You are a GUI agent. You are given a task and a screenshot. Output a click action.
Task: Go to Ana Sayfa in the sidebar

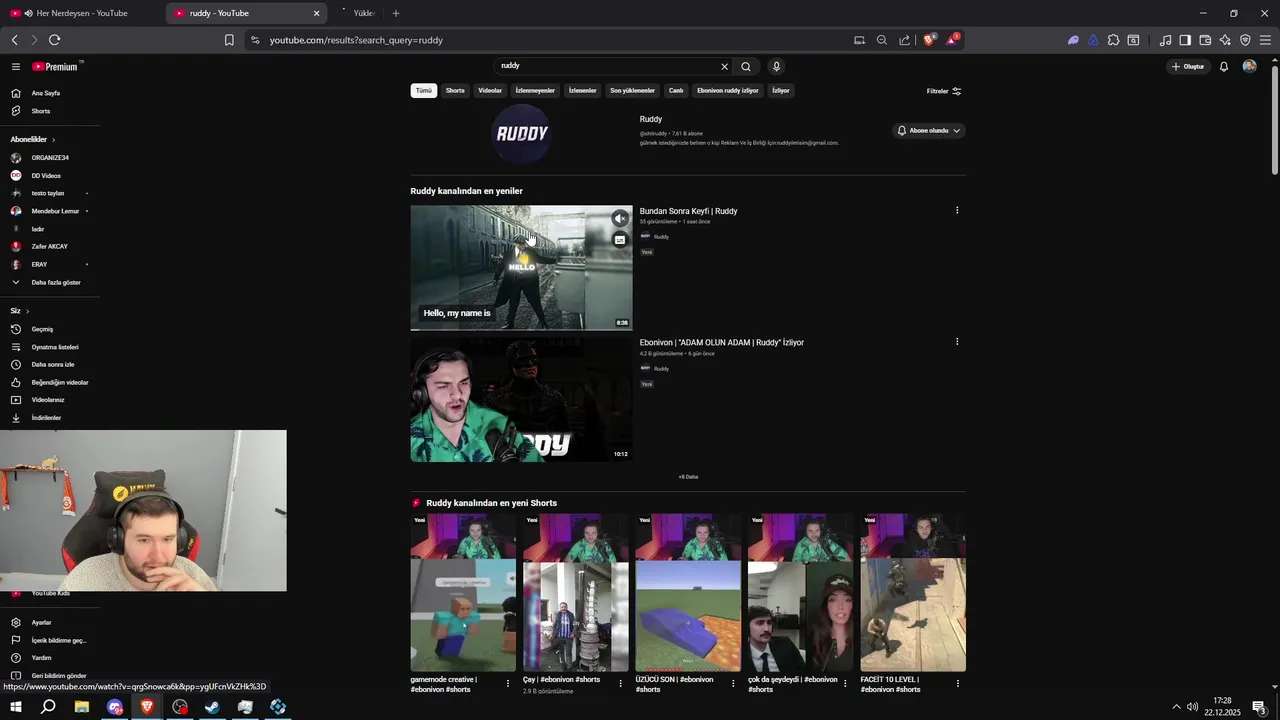pos(50,93)
